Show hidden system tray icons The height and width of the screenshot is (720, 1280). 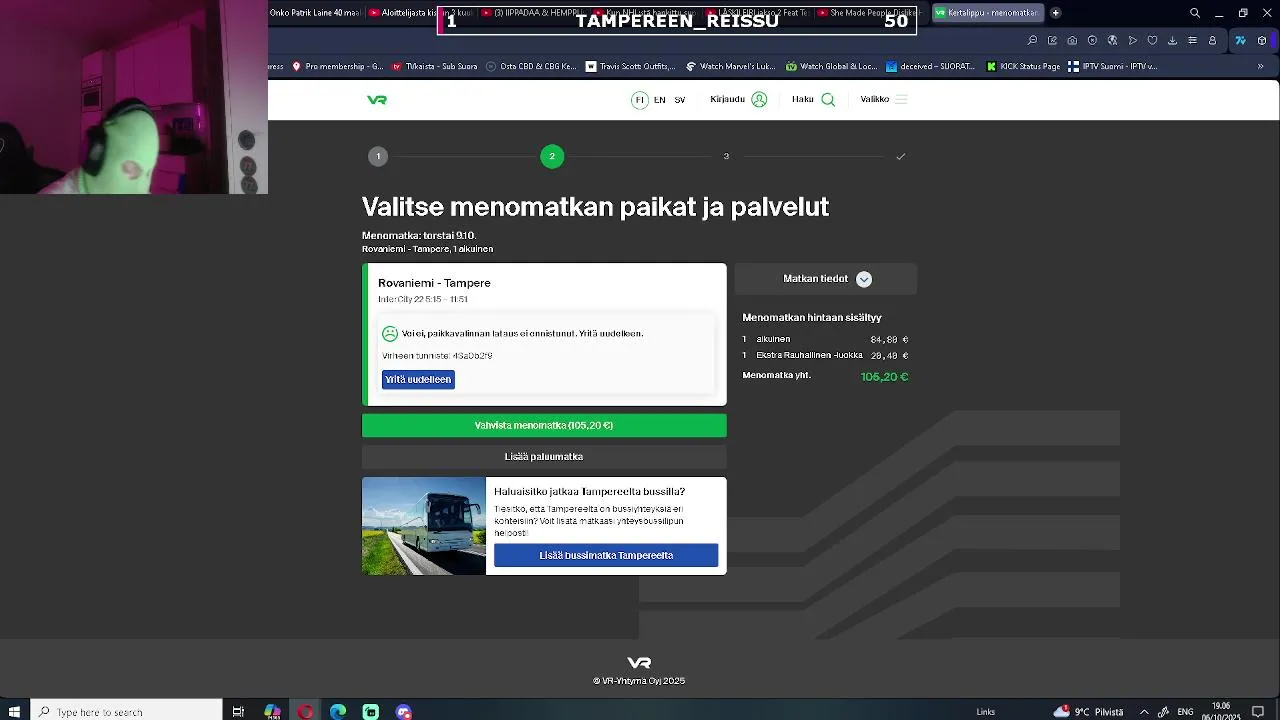tap(1144, 712)
